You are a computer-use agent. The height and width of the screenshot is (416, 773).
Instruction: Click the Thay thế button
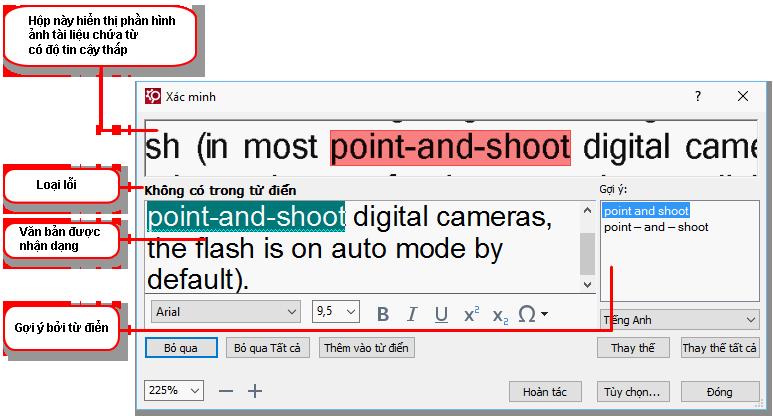[633, 348]
